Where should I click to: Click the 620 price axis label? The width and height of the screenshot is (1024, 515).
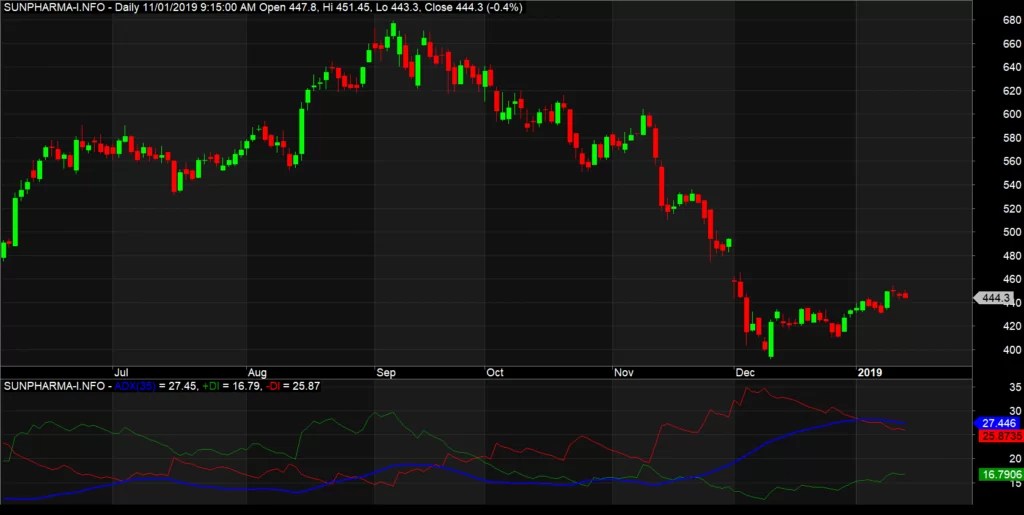pyautogui.click(x=1012, y=91)
